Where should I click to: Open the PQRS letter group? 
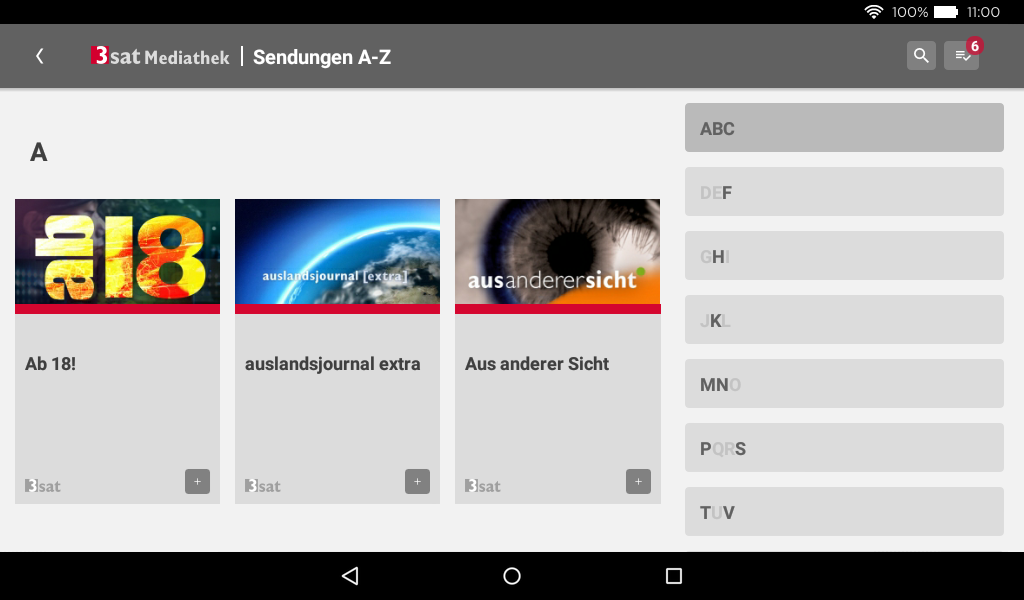844,447
